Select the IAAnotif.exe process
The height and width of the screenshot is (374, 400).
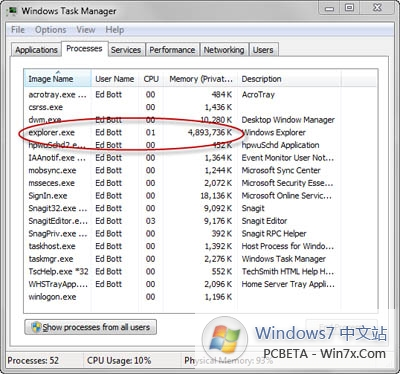[200, 158]
